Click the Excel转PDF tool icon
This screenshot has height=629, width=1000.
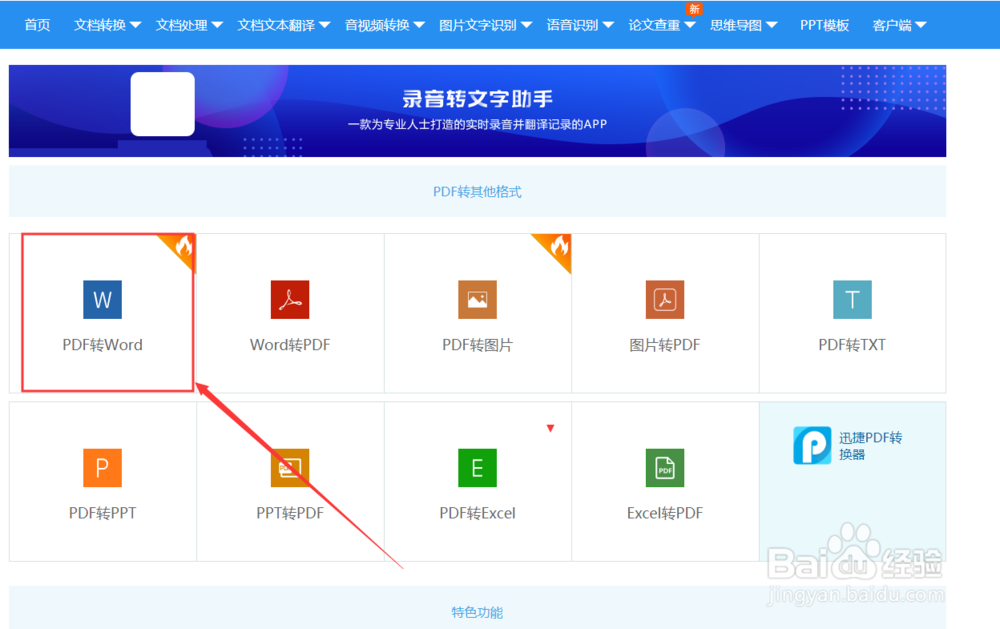(664, 468)
